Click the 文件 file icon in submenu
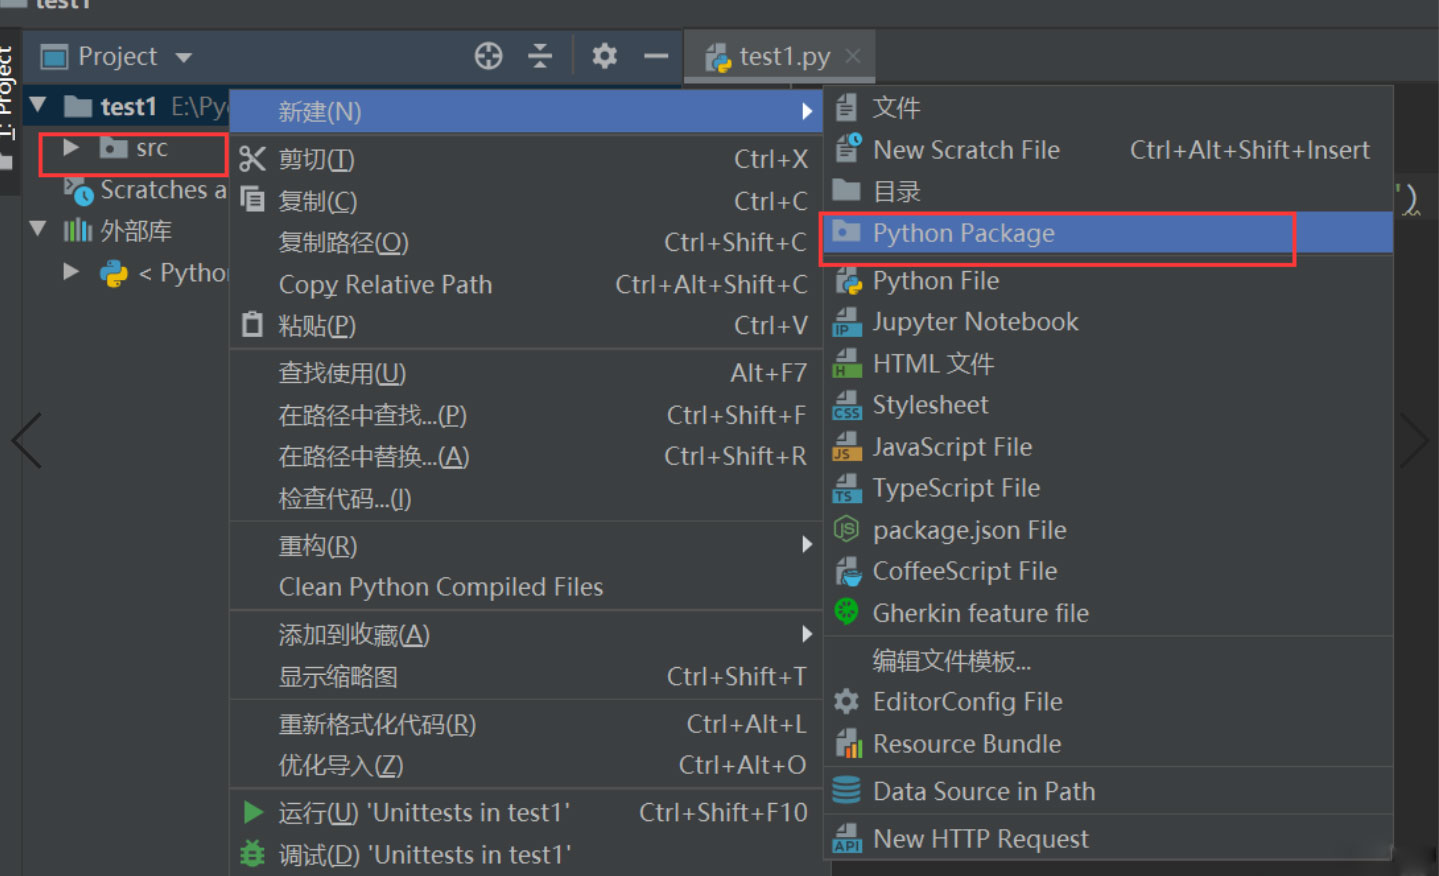Image resolution: width=1439 pixels, height=876 pixels. click(x=846, y=107)
